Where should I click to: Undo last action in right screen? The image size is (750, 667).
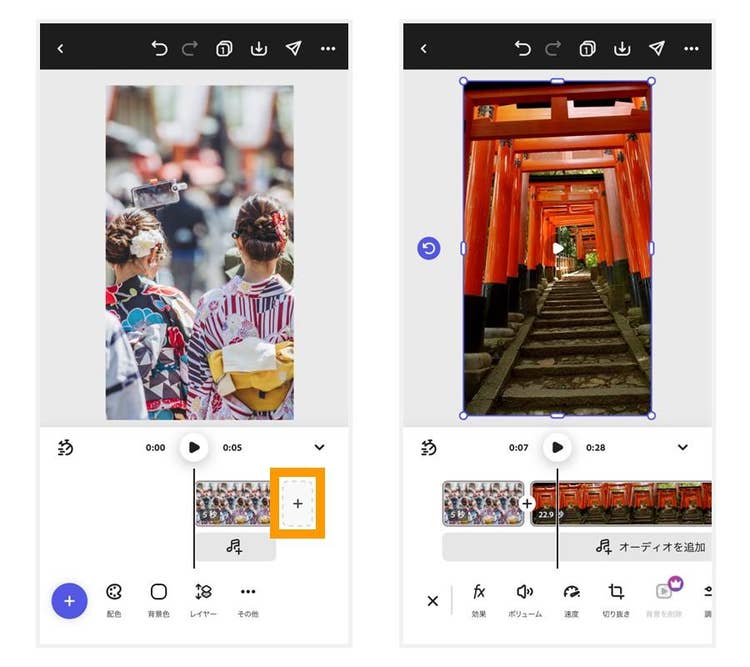[x=523, y=48]
